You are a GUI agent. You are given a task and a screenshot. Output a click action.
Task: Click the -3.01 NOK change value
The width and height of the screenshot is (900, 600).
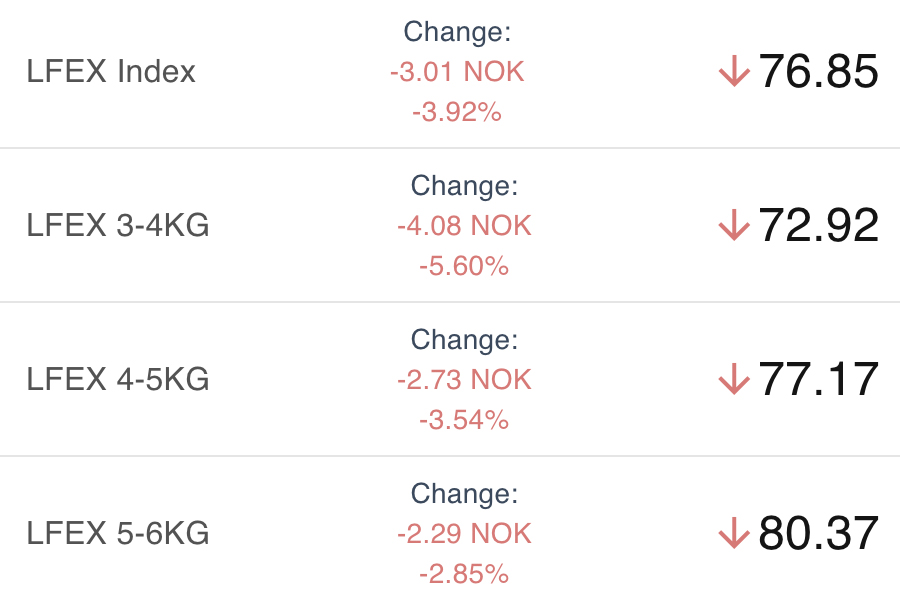coord(457,72)
